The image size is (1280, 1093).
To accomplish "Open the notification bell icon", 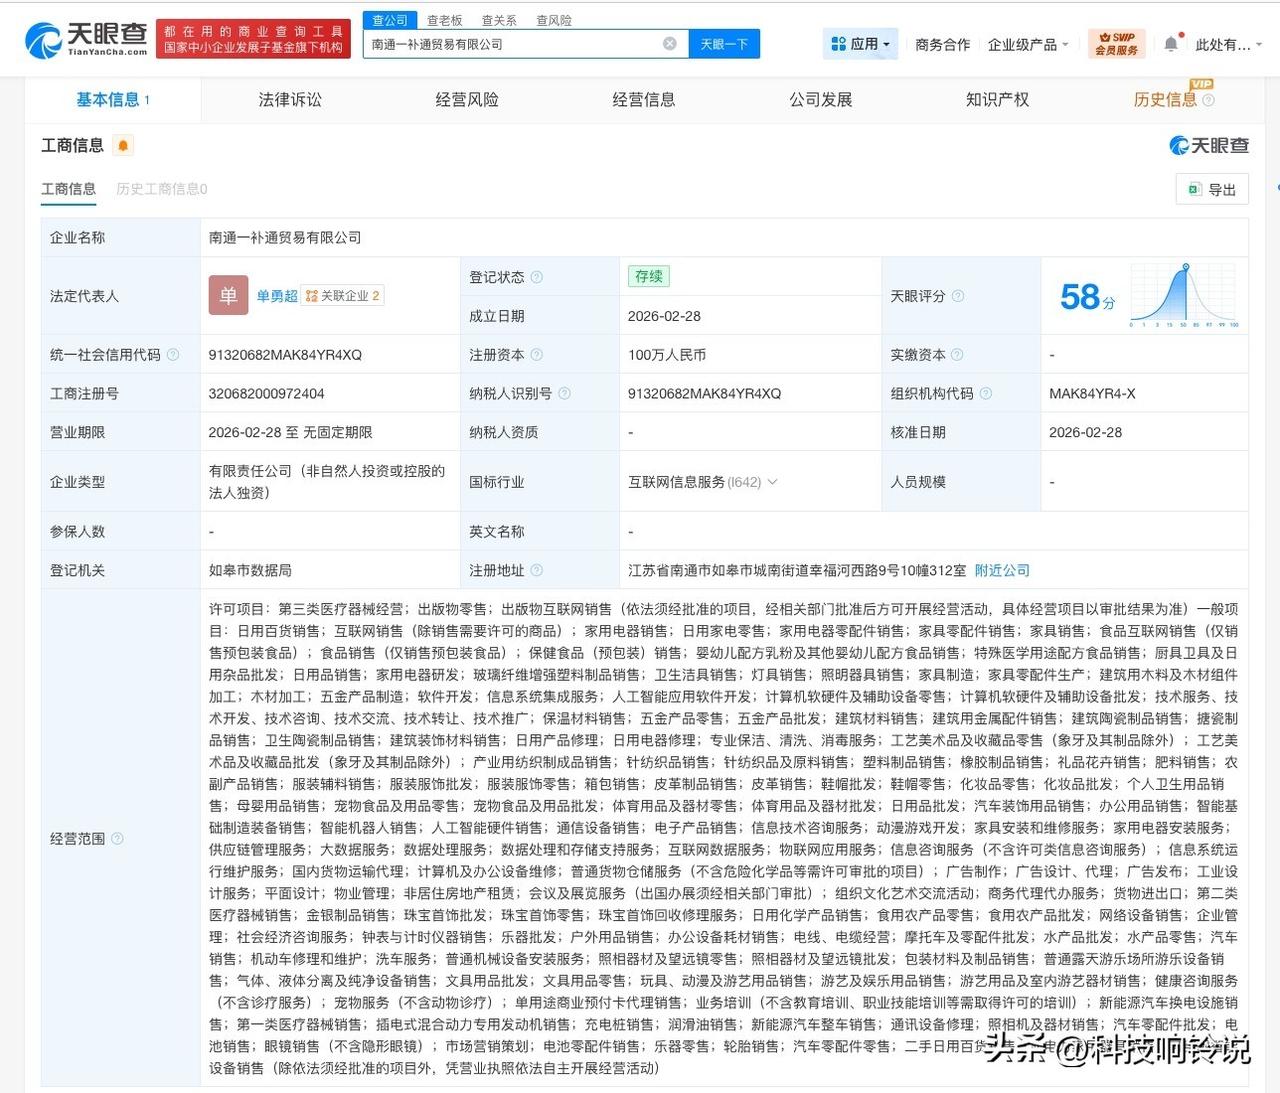I will coord(1170,43).
